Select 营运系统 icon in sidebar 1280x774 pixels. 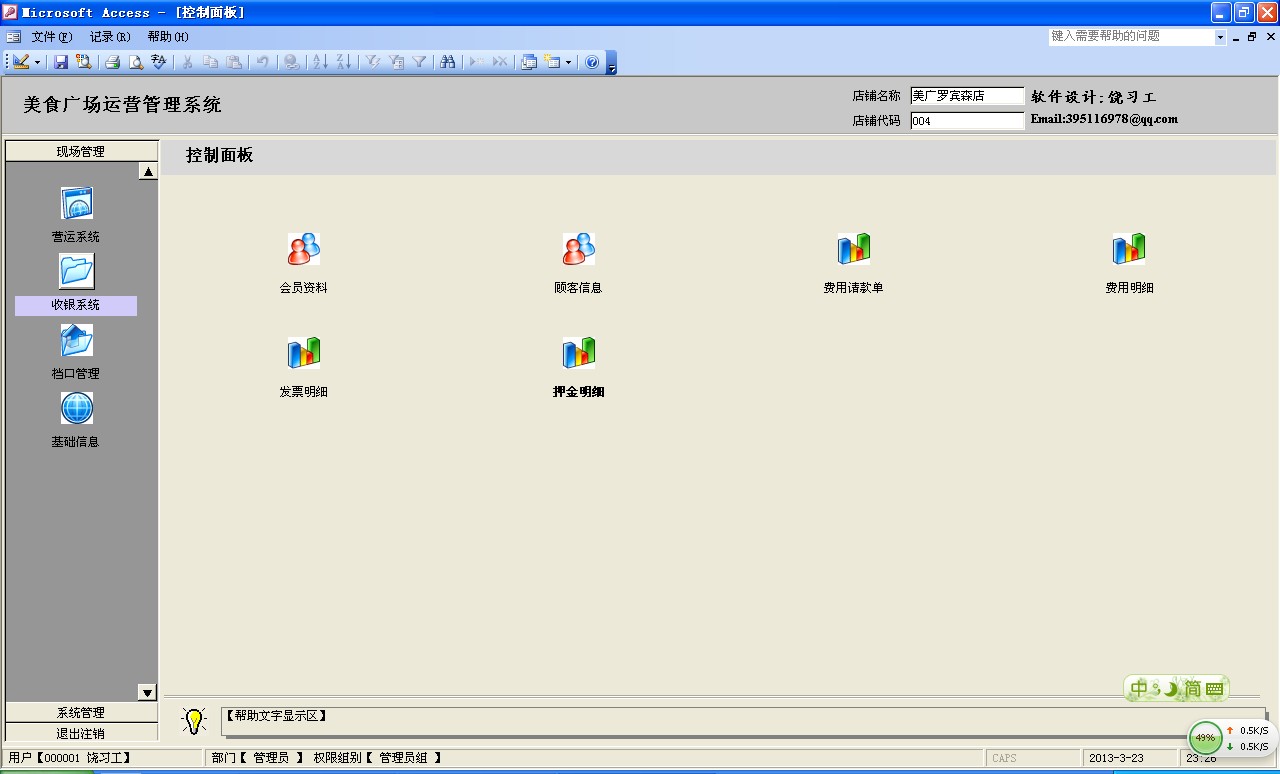tap(77, 203)
